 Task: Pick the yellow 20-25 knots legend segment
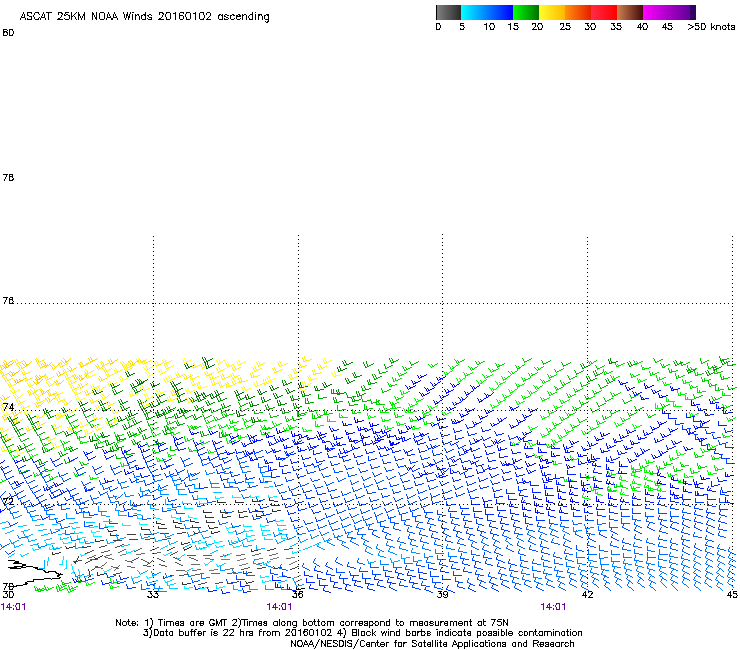click(552, 12)
